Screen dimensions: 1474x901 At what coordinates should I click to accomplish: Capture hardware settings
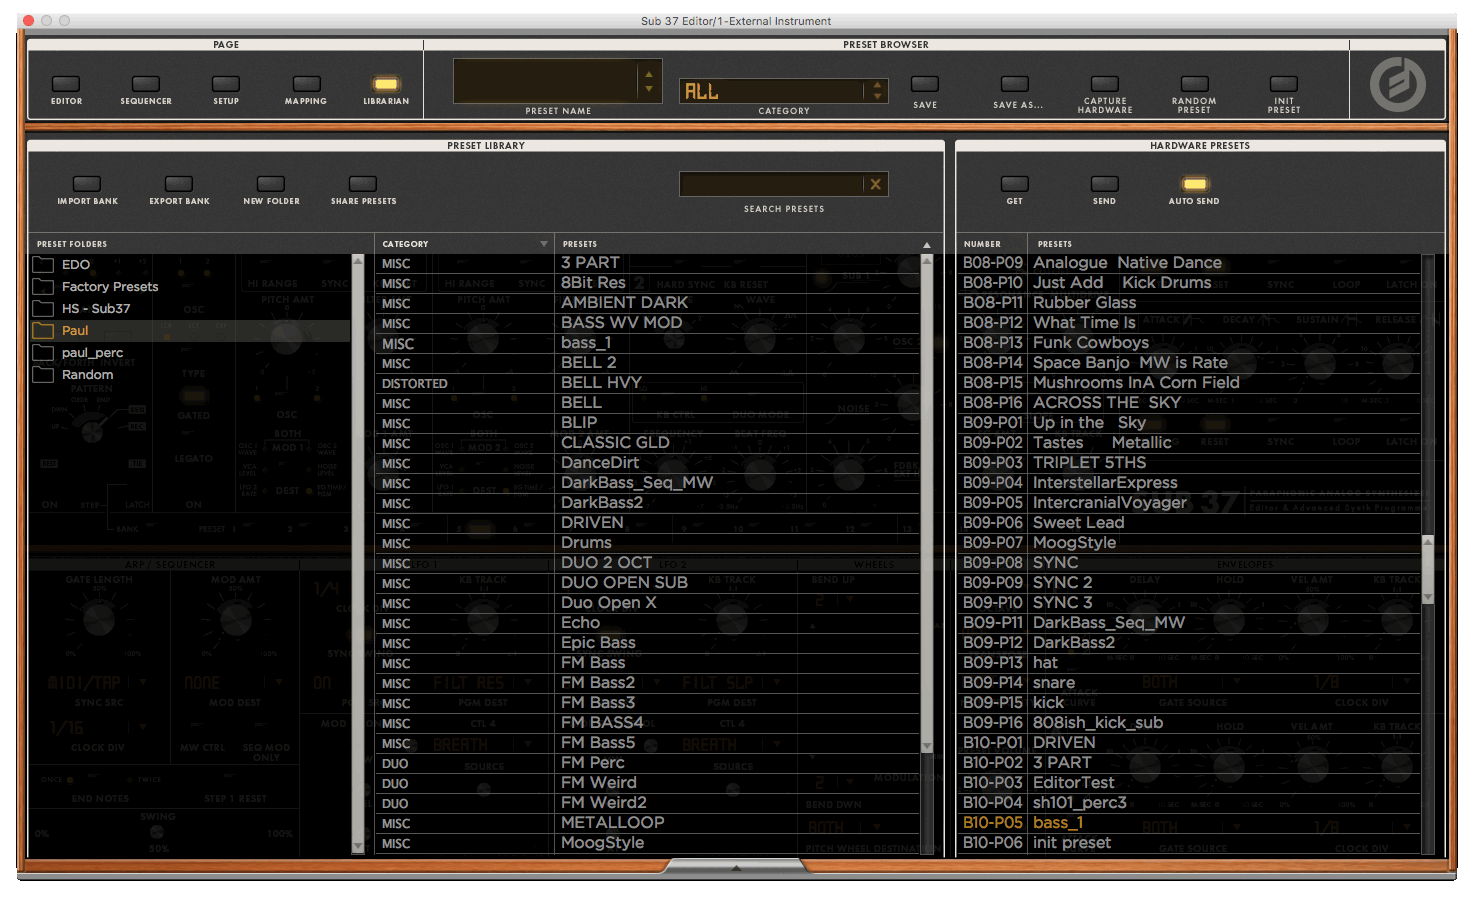pyautogui.click(x=1105, y=85)
